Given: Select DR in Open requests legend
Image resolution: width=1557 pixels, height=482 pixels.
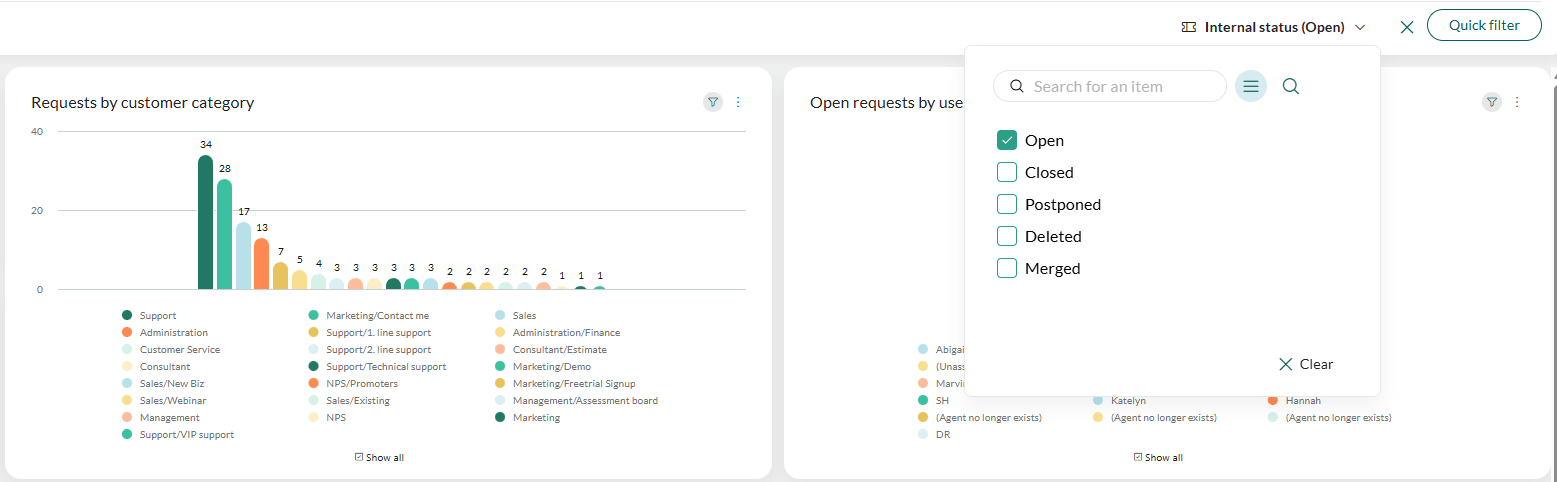Looking at the screenshot, I should click(x=934, y=435).
